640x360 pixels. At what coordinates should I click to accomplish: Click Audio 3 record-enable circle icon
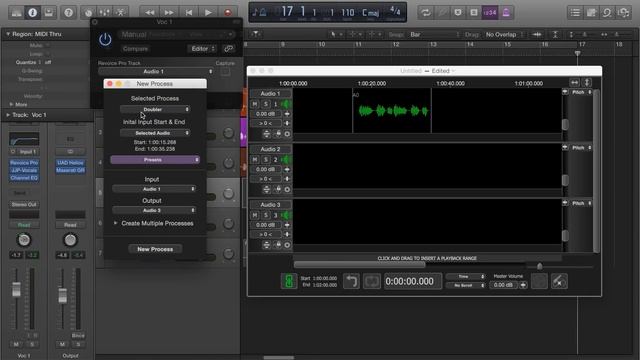click(x=287, y=245)
